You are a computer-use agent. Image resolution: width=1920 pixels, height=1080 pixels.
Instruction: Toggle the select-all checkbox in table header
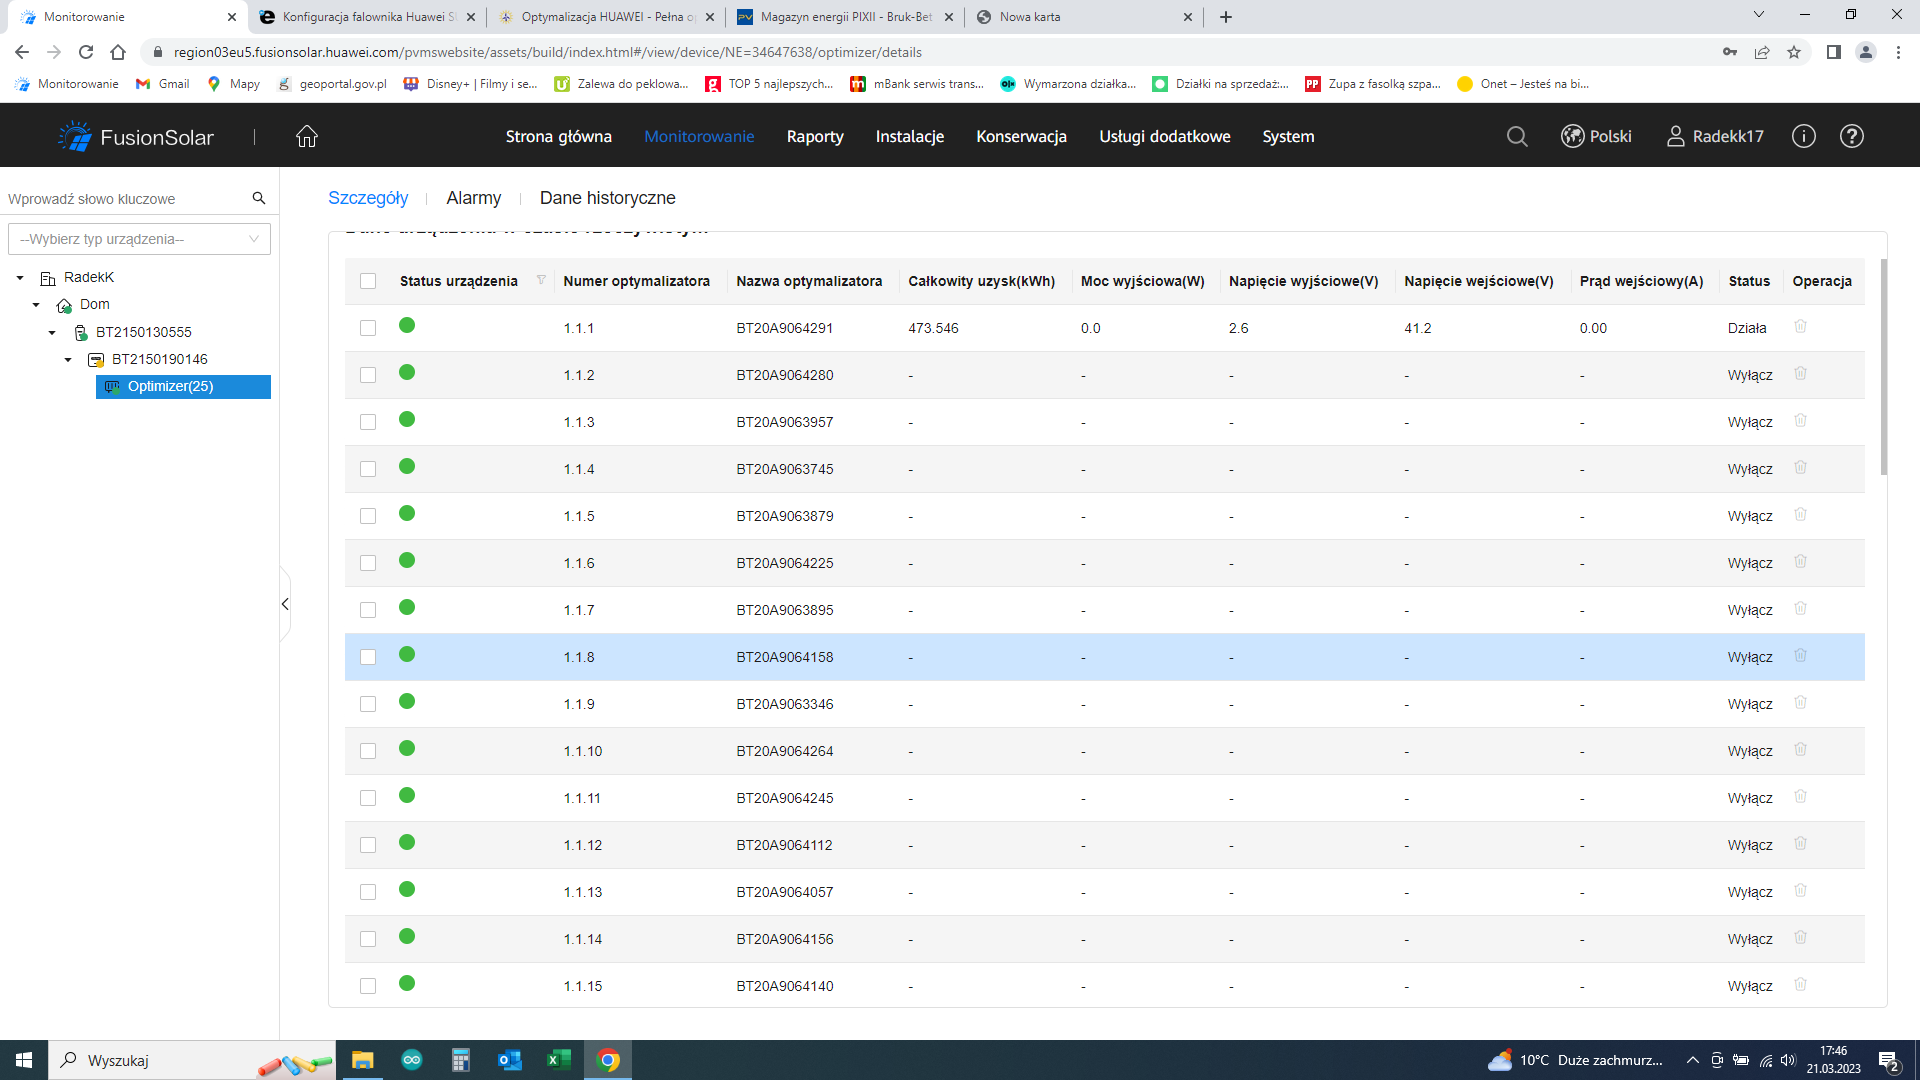(x=368, y=281)
